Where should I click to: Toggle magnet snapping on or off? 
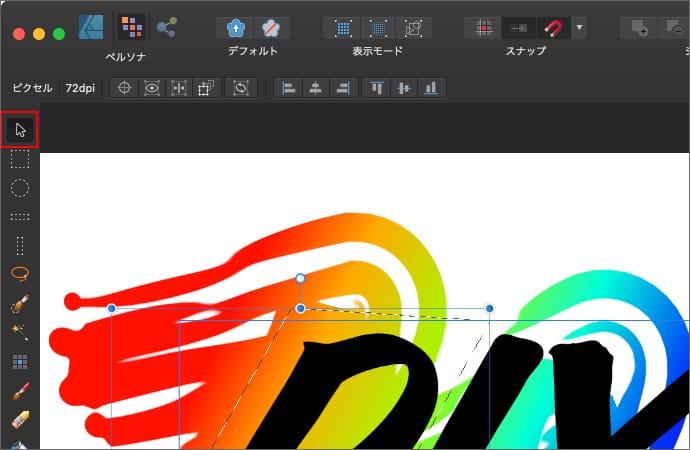pyautogui.click(x=552, y=28)
